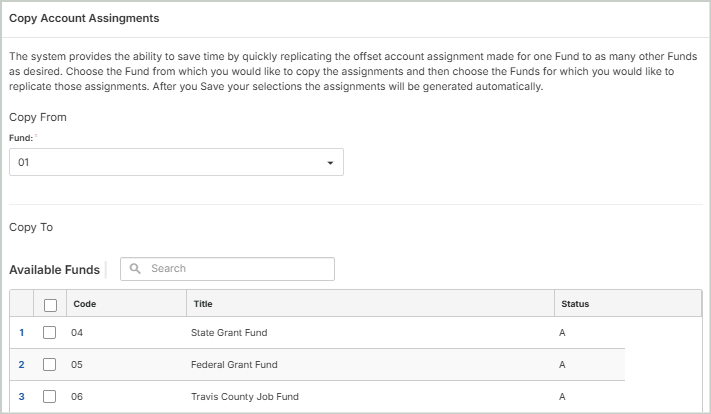Click the code 04 cell
This screenshot has height=414, width=711.
[x=77, y=332]
